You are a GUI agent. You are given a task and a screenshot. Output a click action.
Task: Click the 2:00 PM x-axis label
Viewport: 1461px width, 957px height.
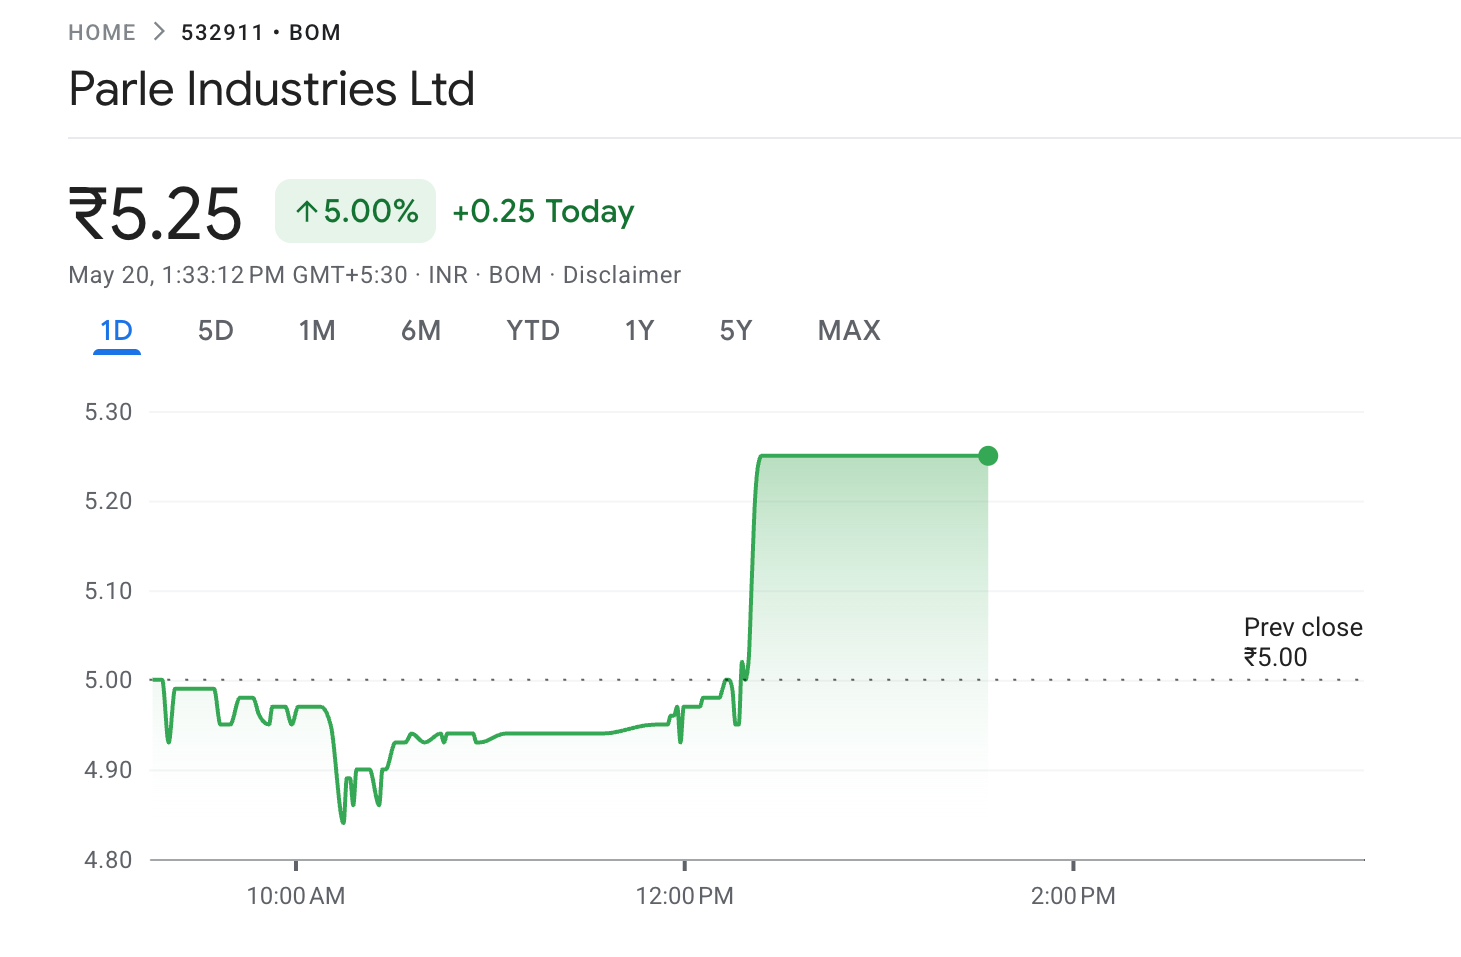pos(1073,896)
